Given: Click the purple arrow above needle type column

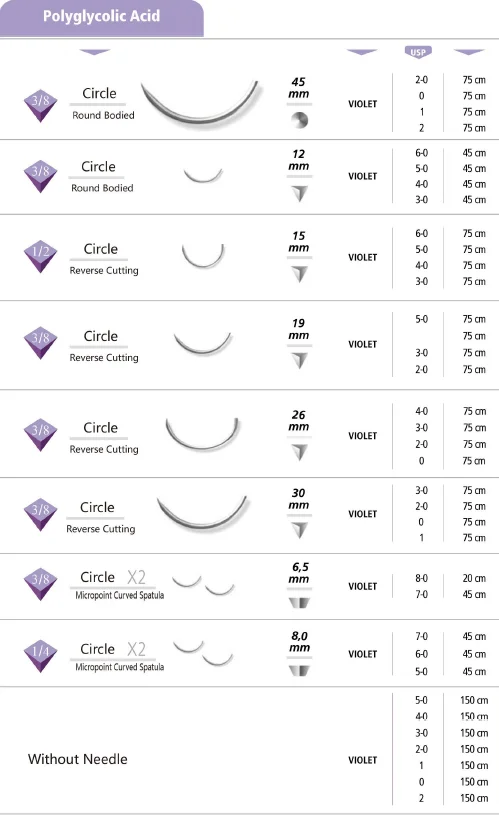Looking at the screenshot, I should [95, 52].
